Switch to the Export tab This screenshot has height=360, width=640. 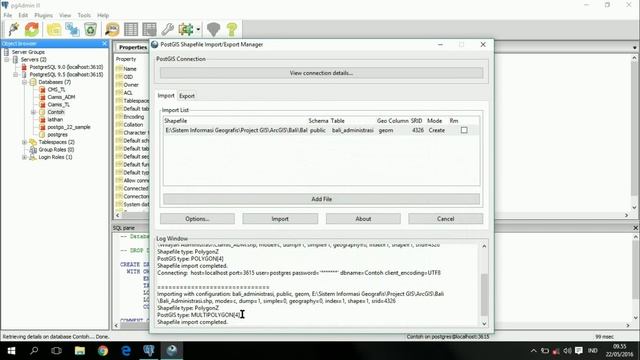(187, 96)
